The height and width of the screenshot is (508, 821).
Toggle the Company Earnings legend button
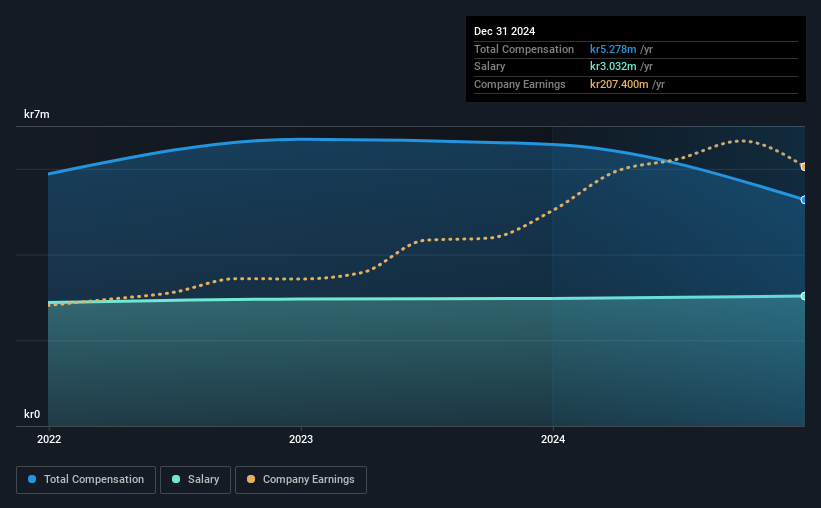[x=301, y=480]
